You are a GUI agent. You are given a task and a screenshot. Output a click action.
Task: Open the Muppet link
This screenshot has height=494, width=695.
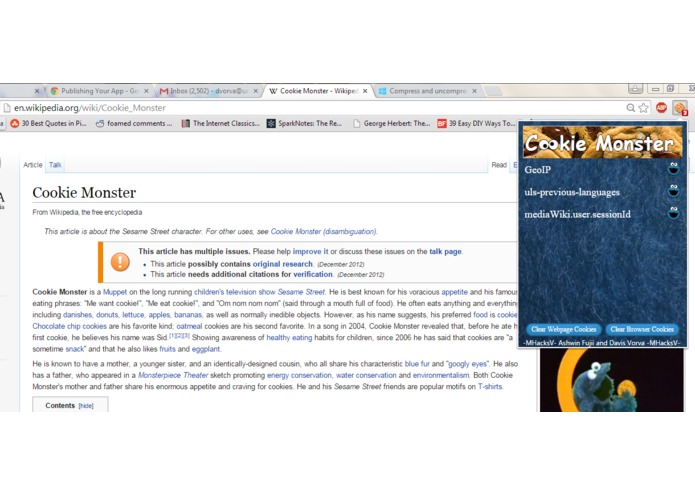(x=115, y=292)
